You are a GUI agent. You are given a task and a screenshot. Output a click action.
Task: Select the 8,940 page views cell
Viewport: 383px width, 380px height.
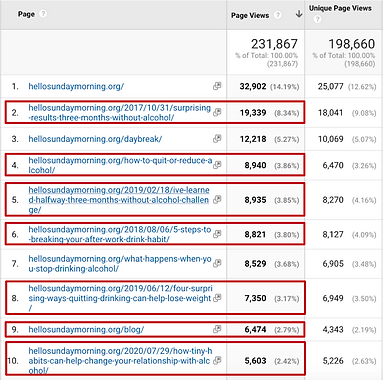click(x=255, y=165)
